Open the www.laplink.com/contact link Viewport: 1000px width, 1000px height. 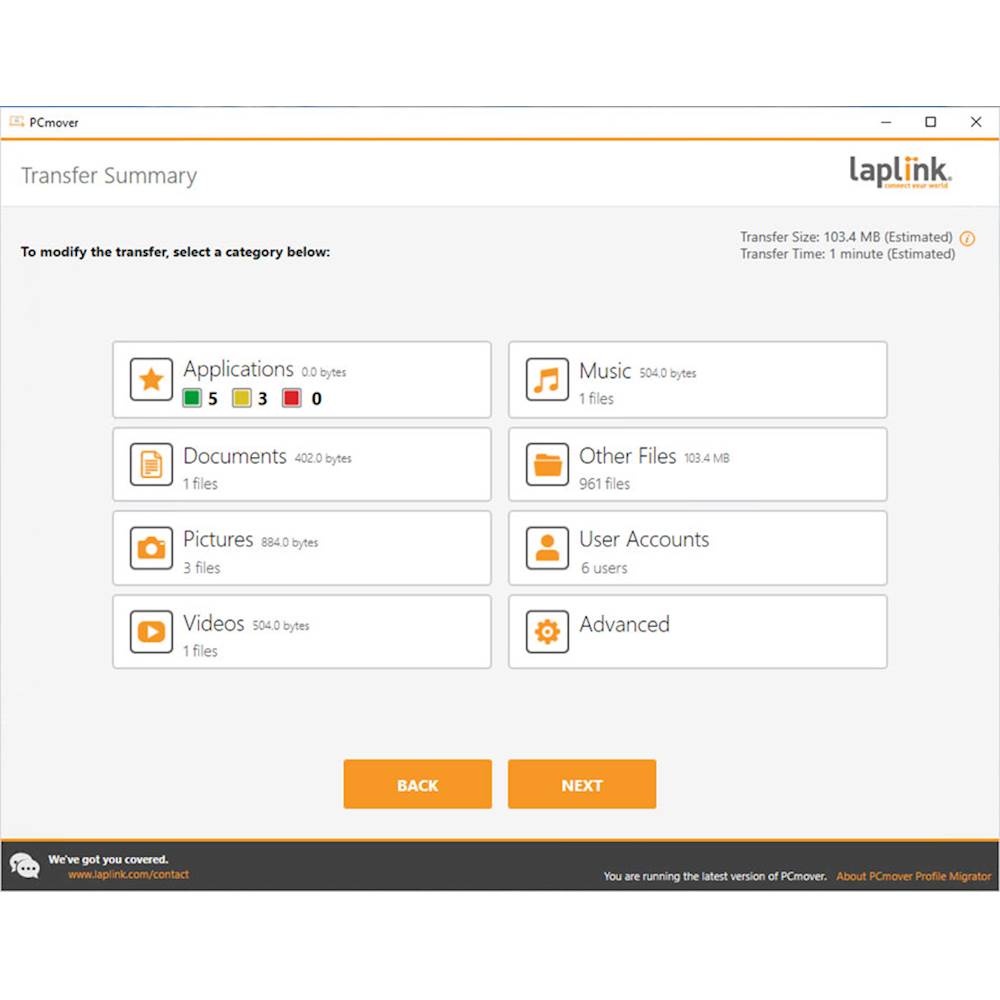click(x=128, y=874)
